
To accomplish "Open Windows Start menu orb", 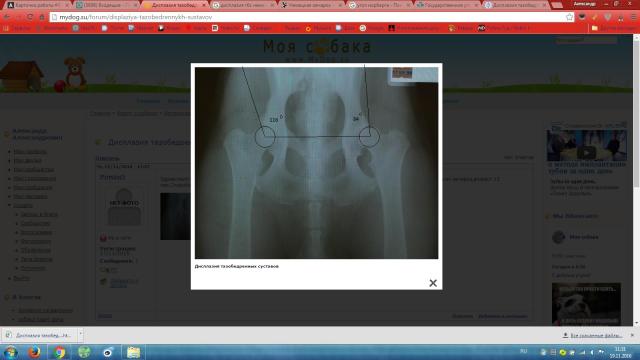I will point(10,352).
